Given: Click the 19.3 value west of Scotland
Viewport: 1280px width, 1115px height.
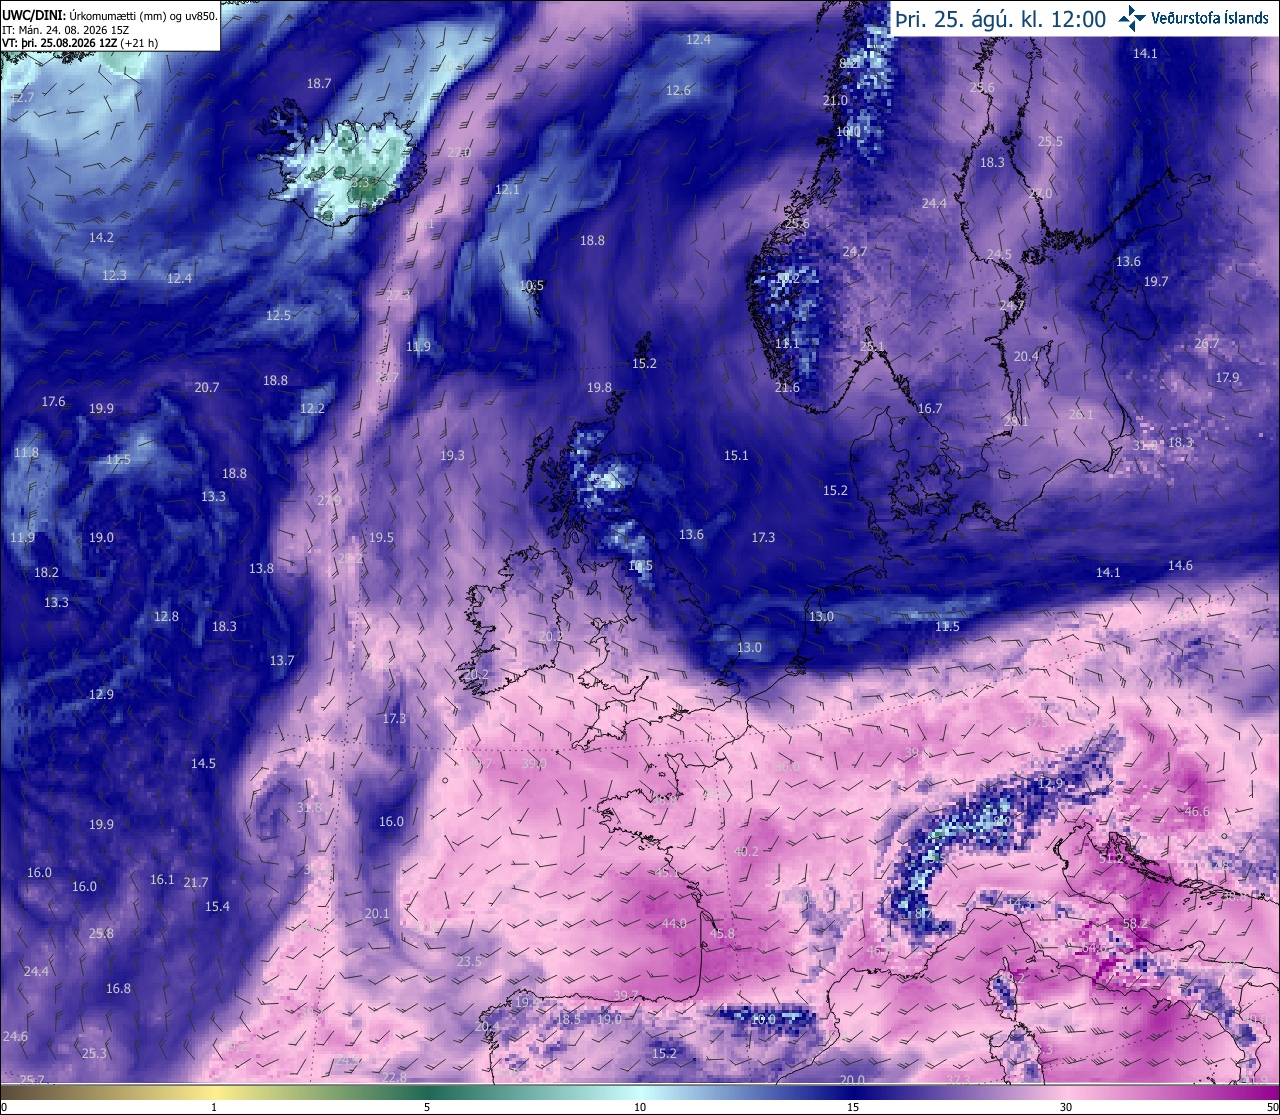Looking at the screenshot, I should [452, 455].
